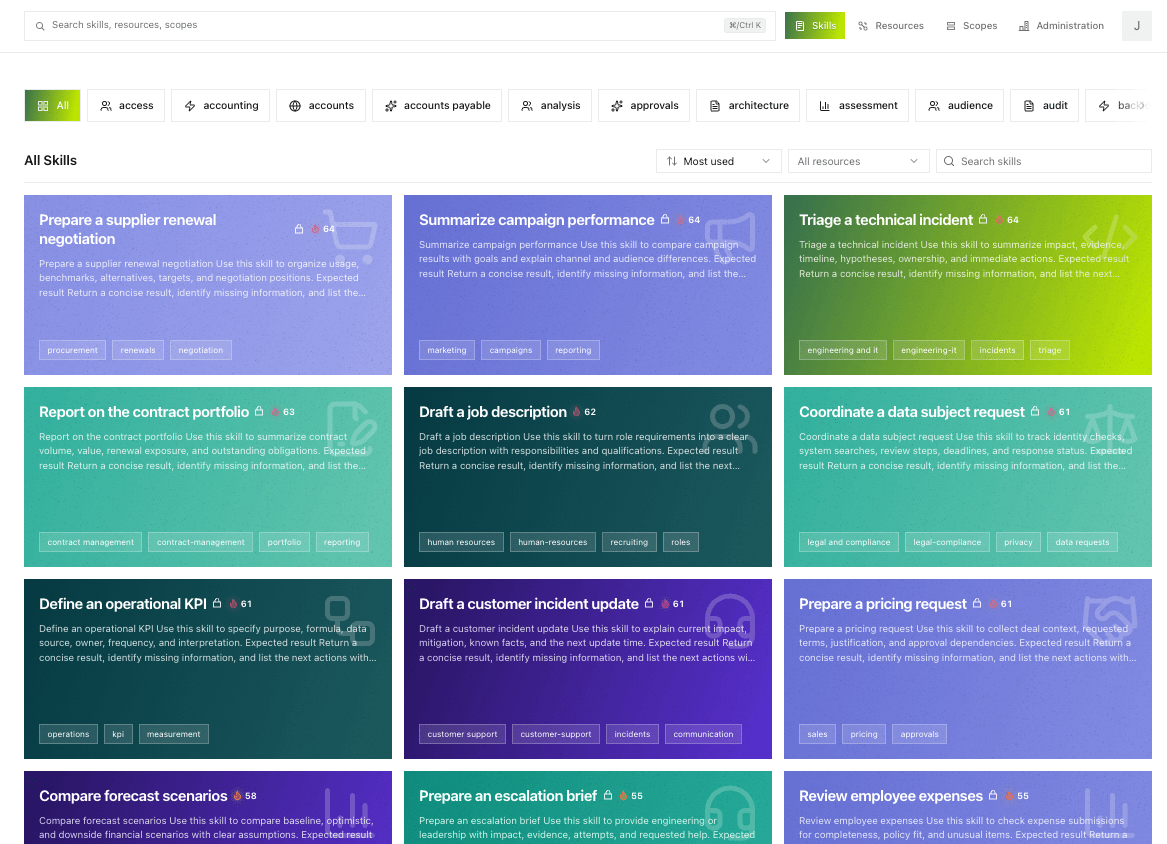The width and height of the screenshot is (1167, 844).
Task: Click the lock icon on Prepare a supplier renewal negotiation
Action: (298, 229)
